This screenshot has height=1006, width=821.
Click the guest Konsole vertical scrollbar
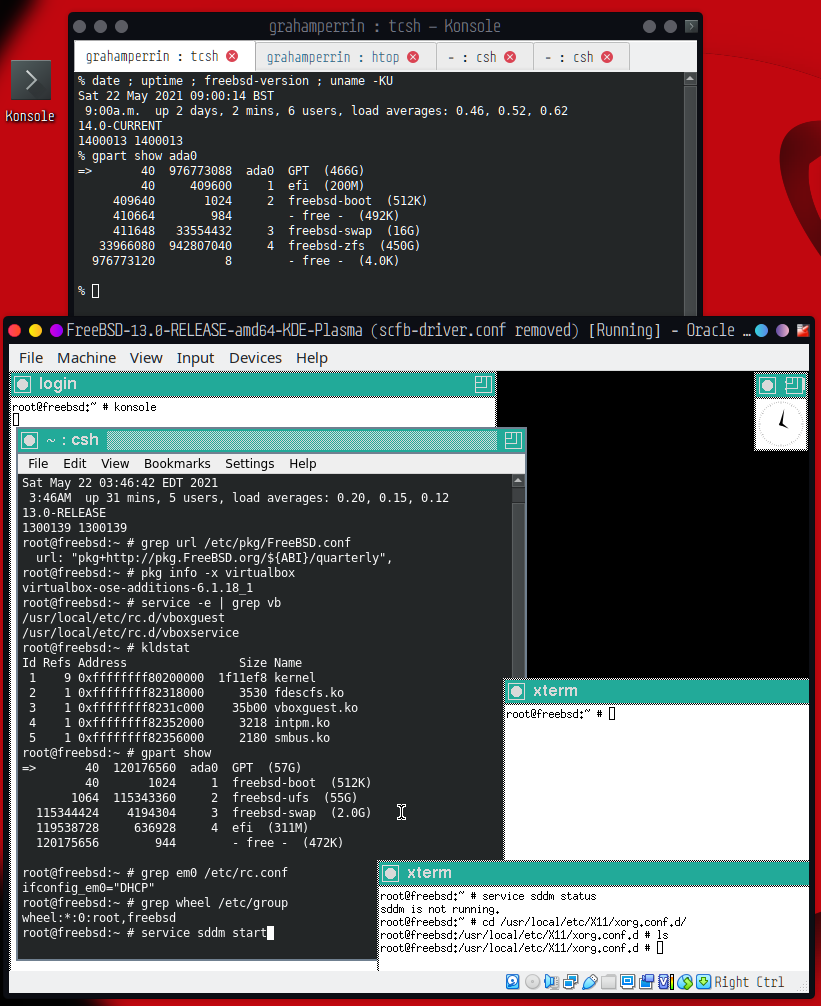[517, 580]
